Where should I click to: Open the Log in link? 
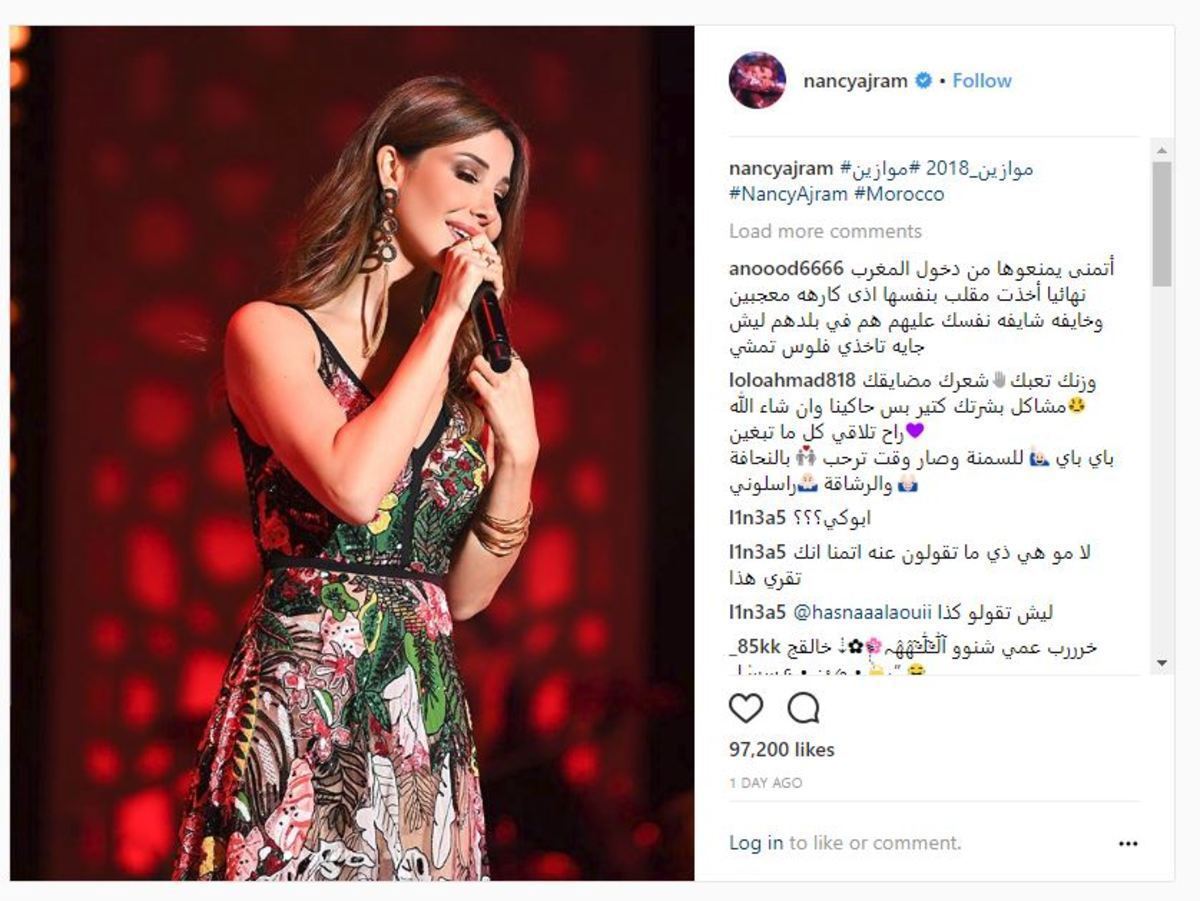point(756,843)
